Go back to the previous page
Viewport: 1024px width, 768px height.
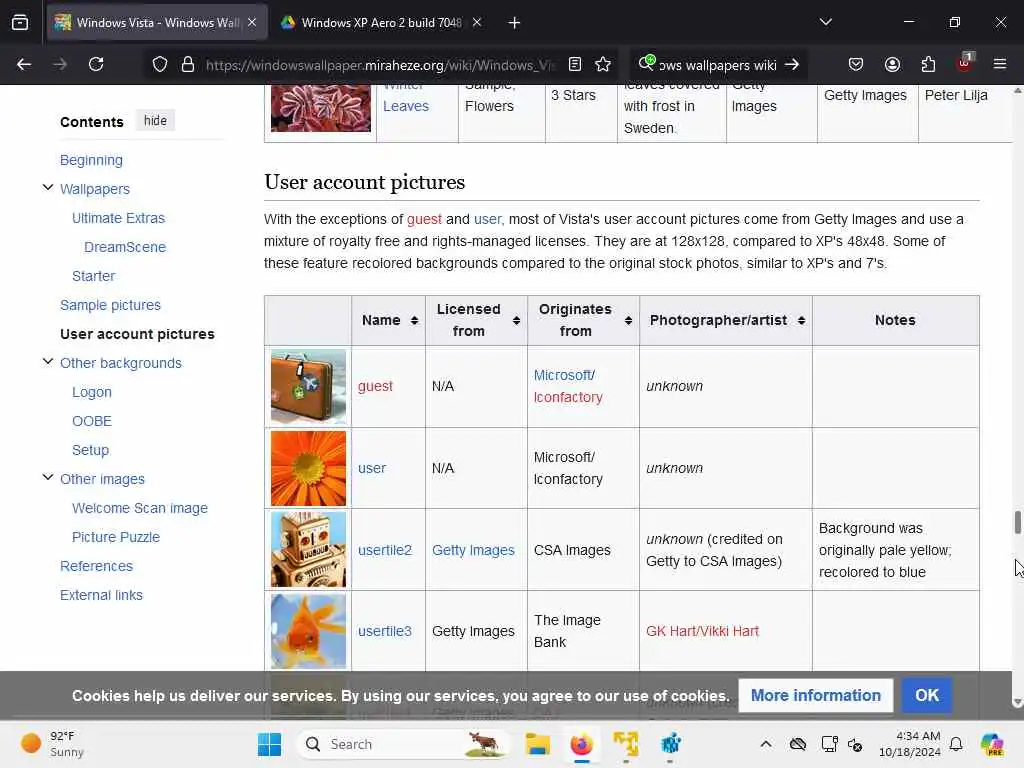pyautogui.click(x=24, y=64)
